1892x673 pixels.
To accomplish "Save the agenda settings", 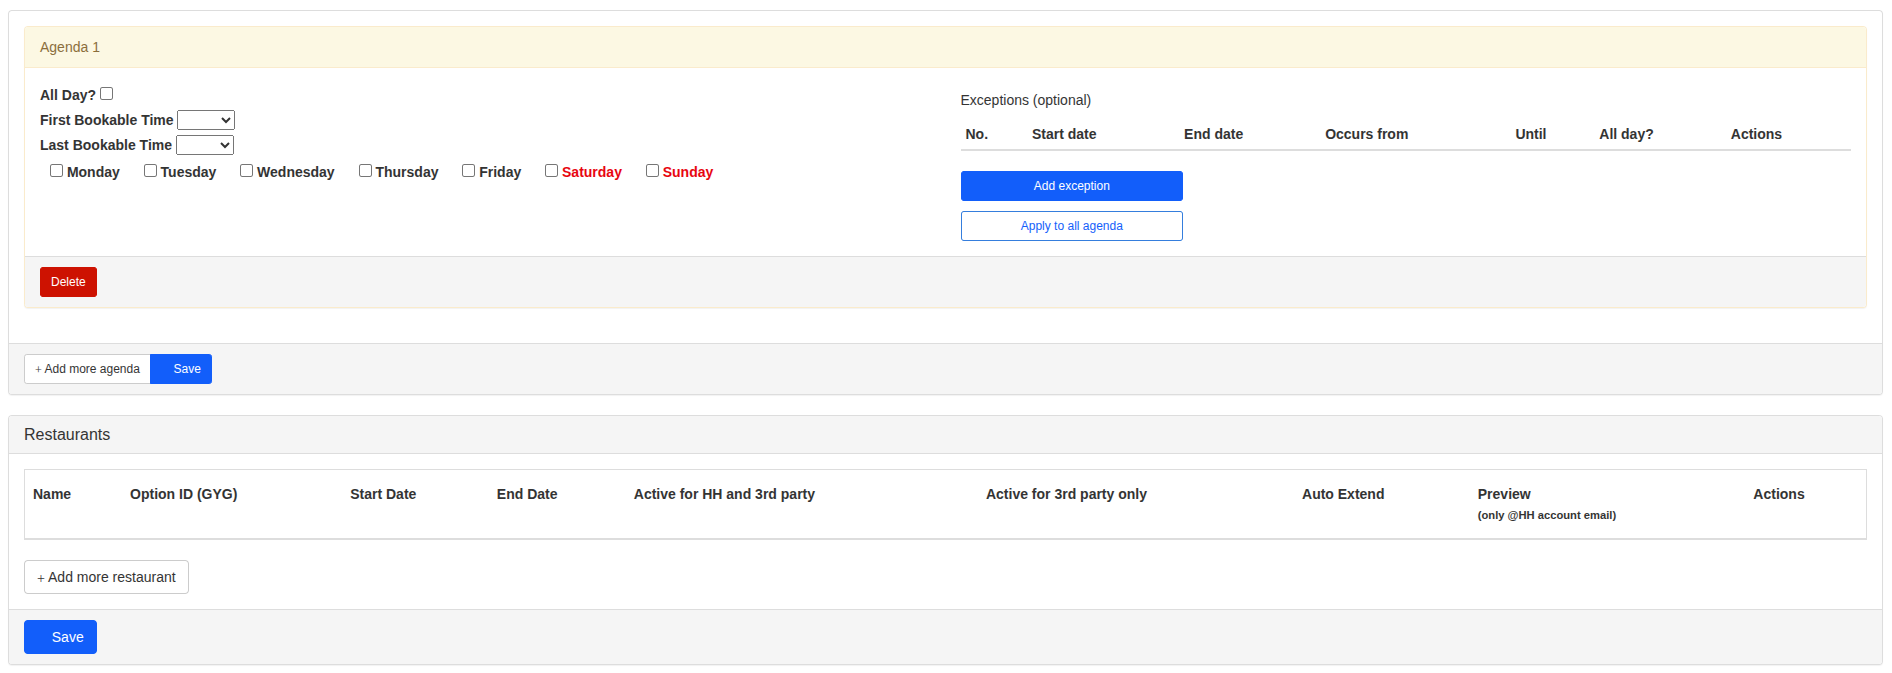I will [x=186, y=369].
